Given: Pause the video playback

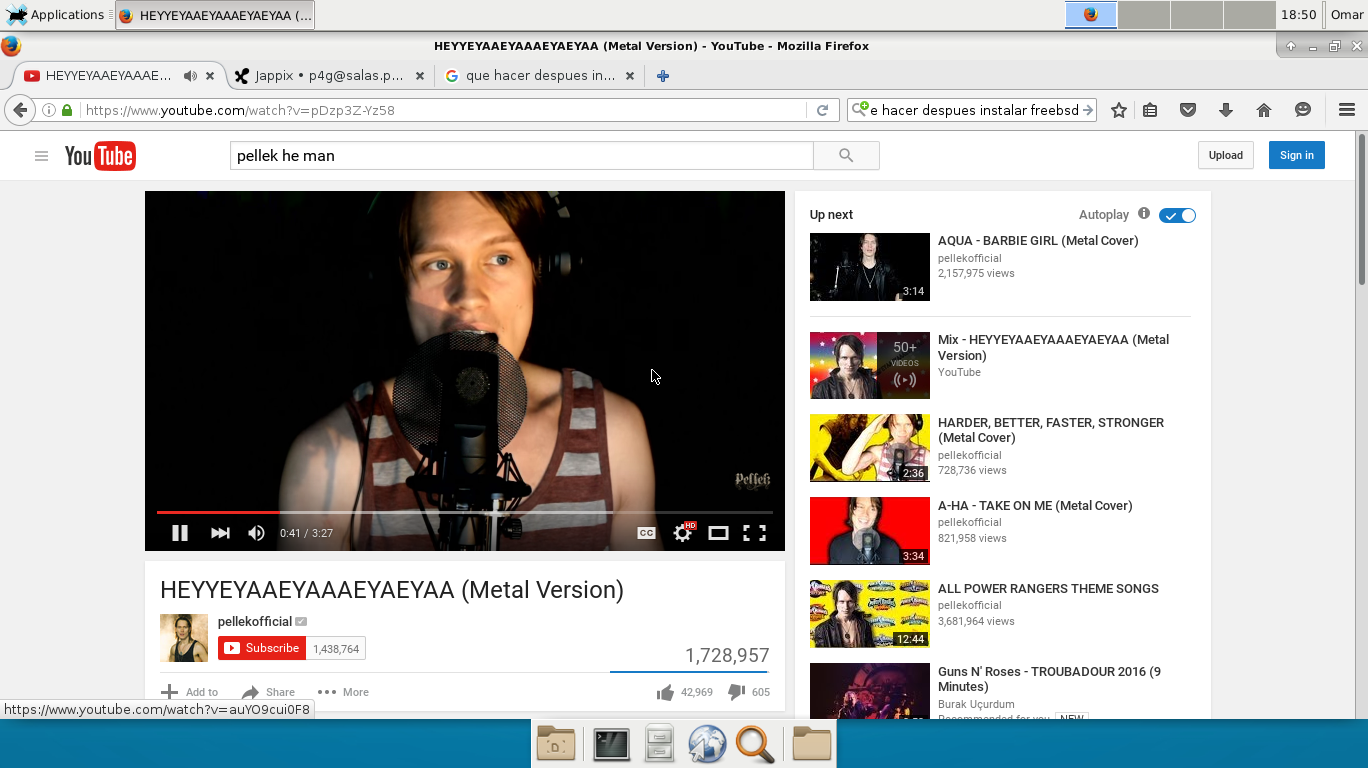Looking at the screenshot, I should (180, 533).
